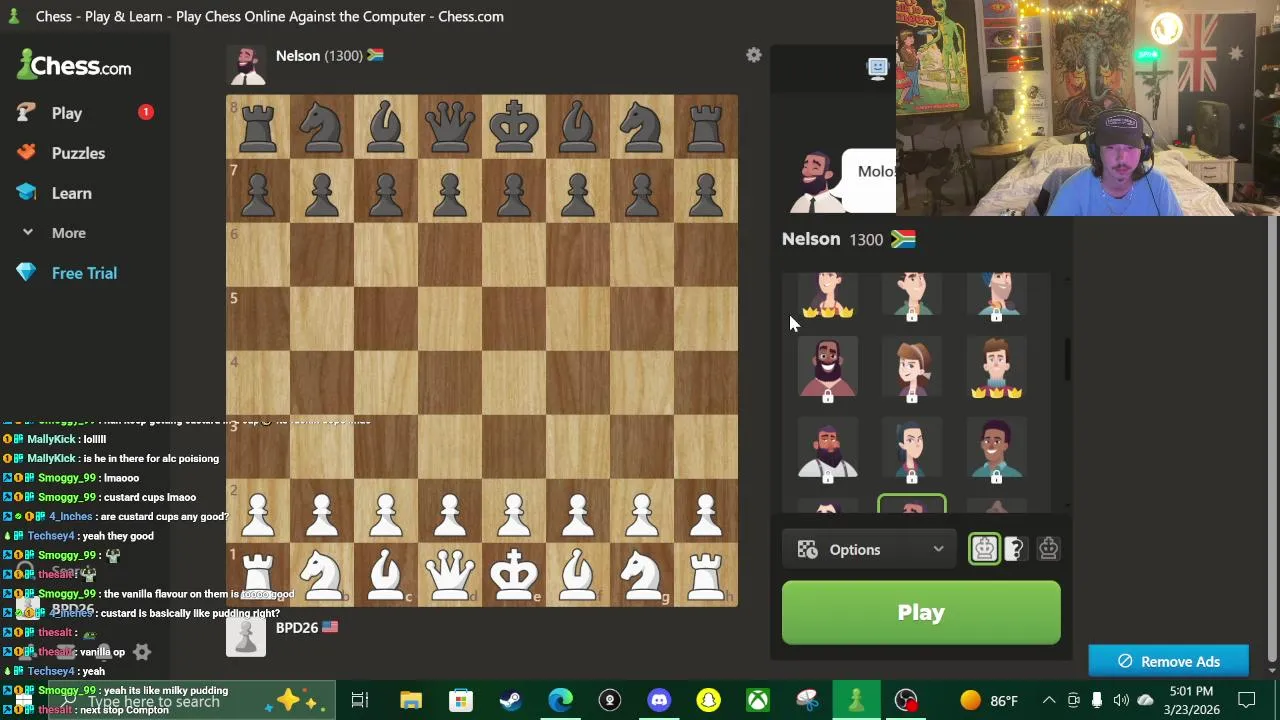This screenshot has height=720, width=1280.
Task: Open Microsoft Edge from taskbar
Action: 560,700
